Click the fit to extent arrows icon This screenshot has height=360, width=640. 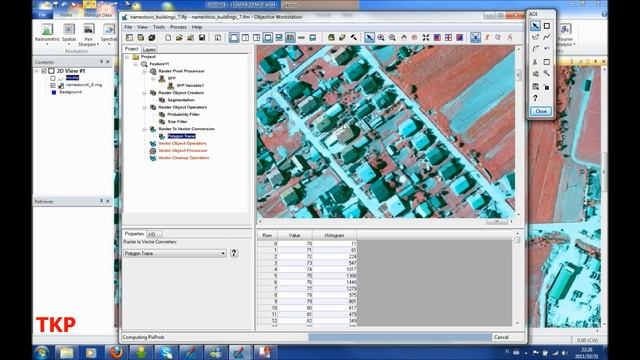(x=426, y=38)
